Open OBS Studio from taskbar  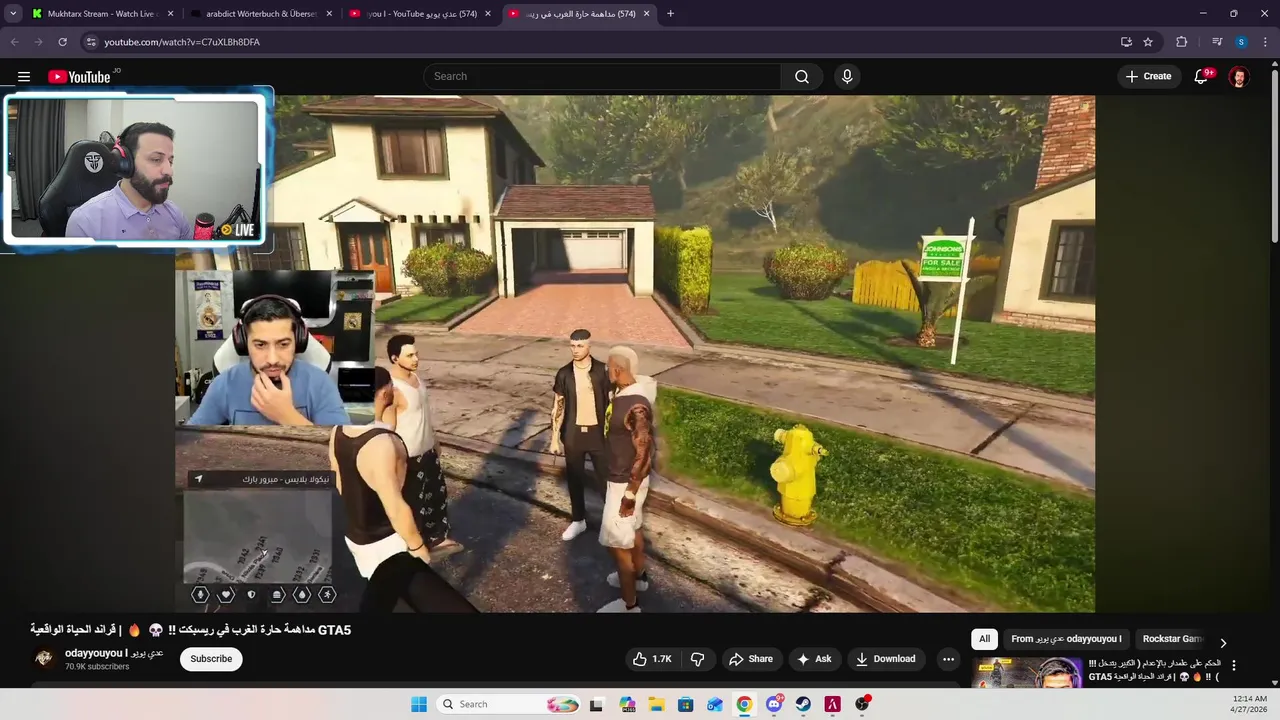pyautogui.click(x=862, y=704)
